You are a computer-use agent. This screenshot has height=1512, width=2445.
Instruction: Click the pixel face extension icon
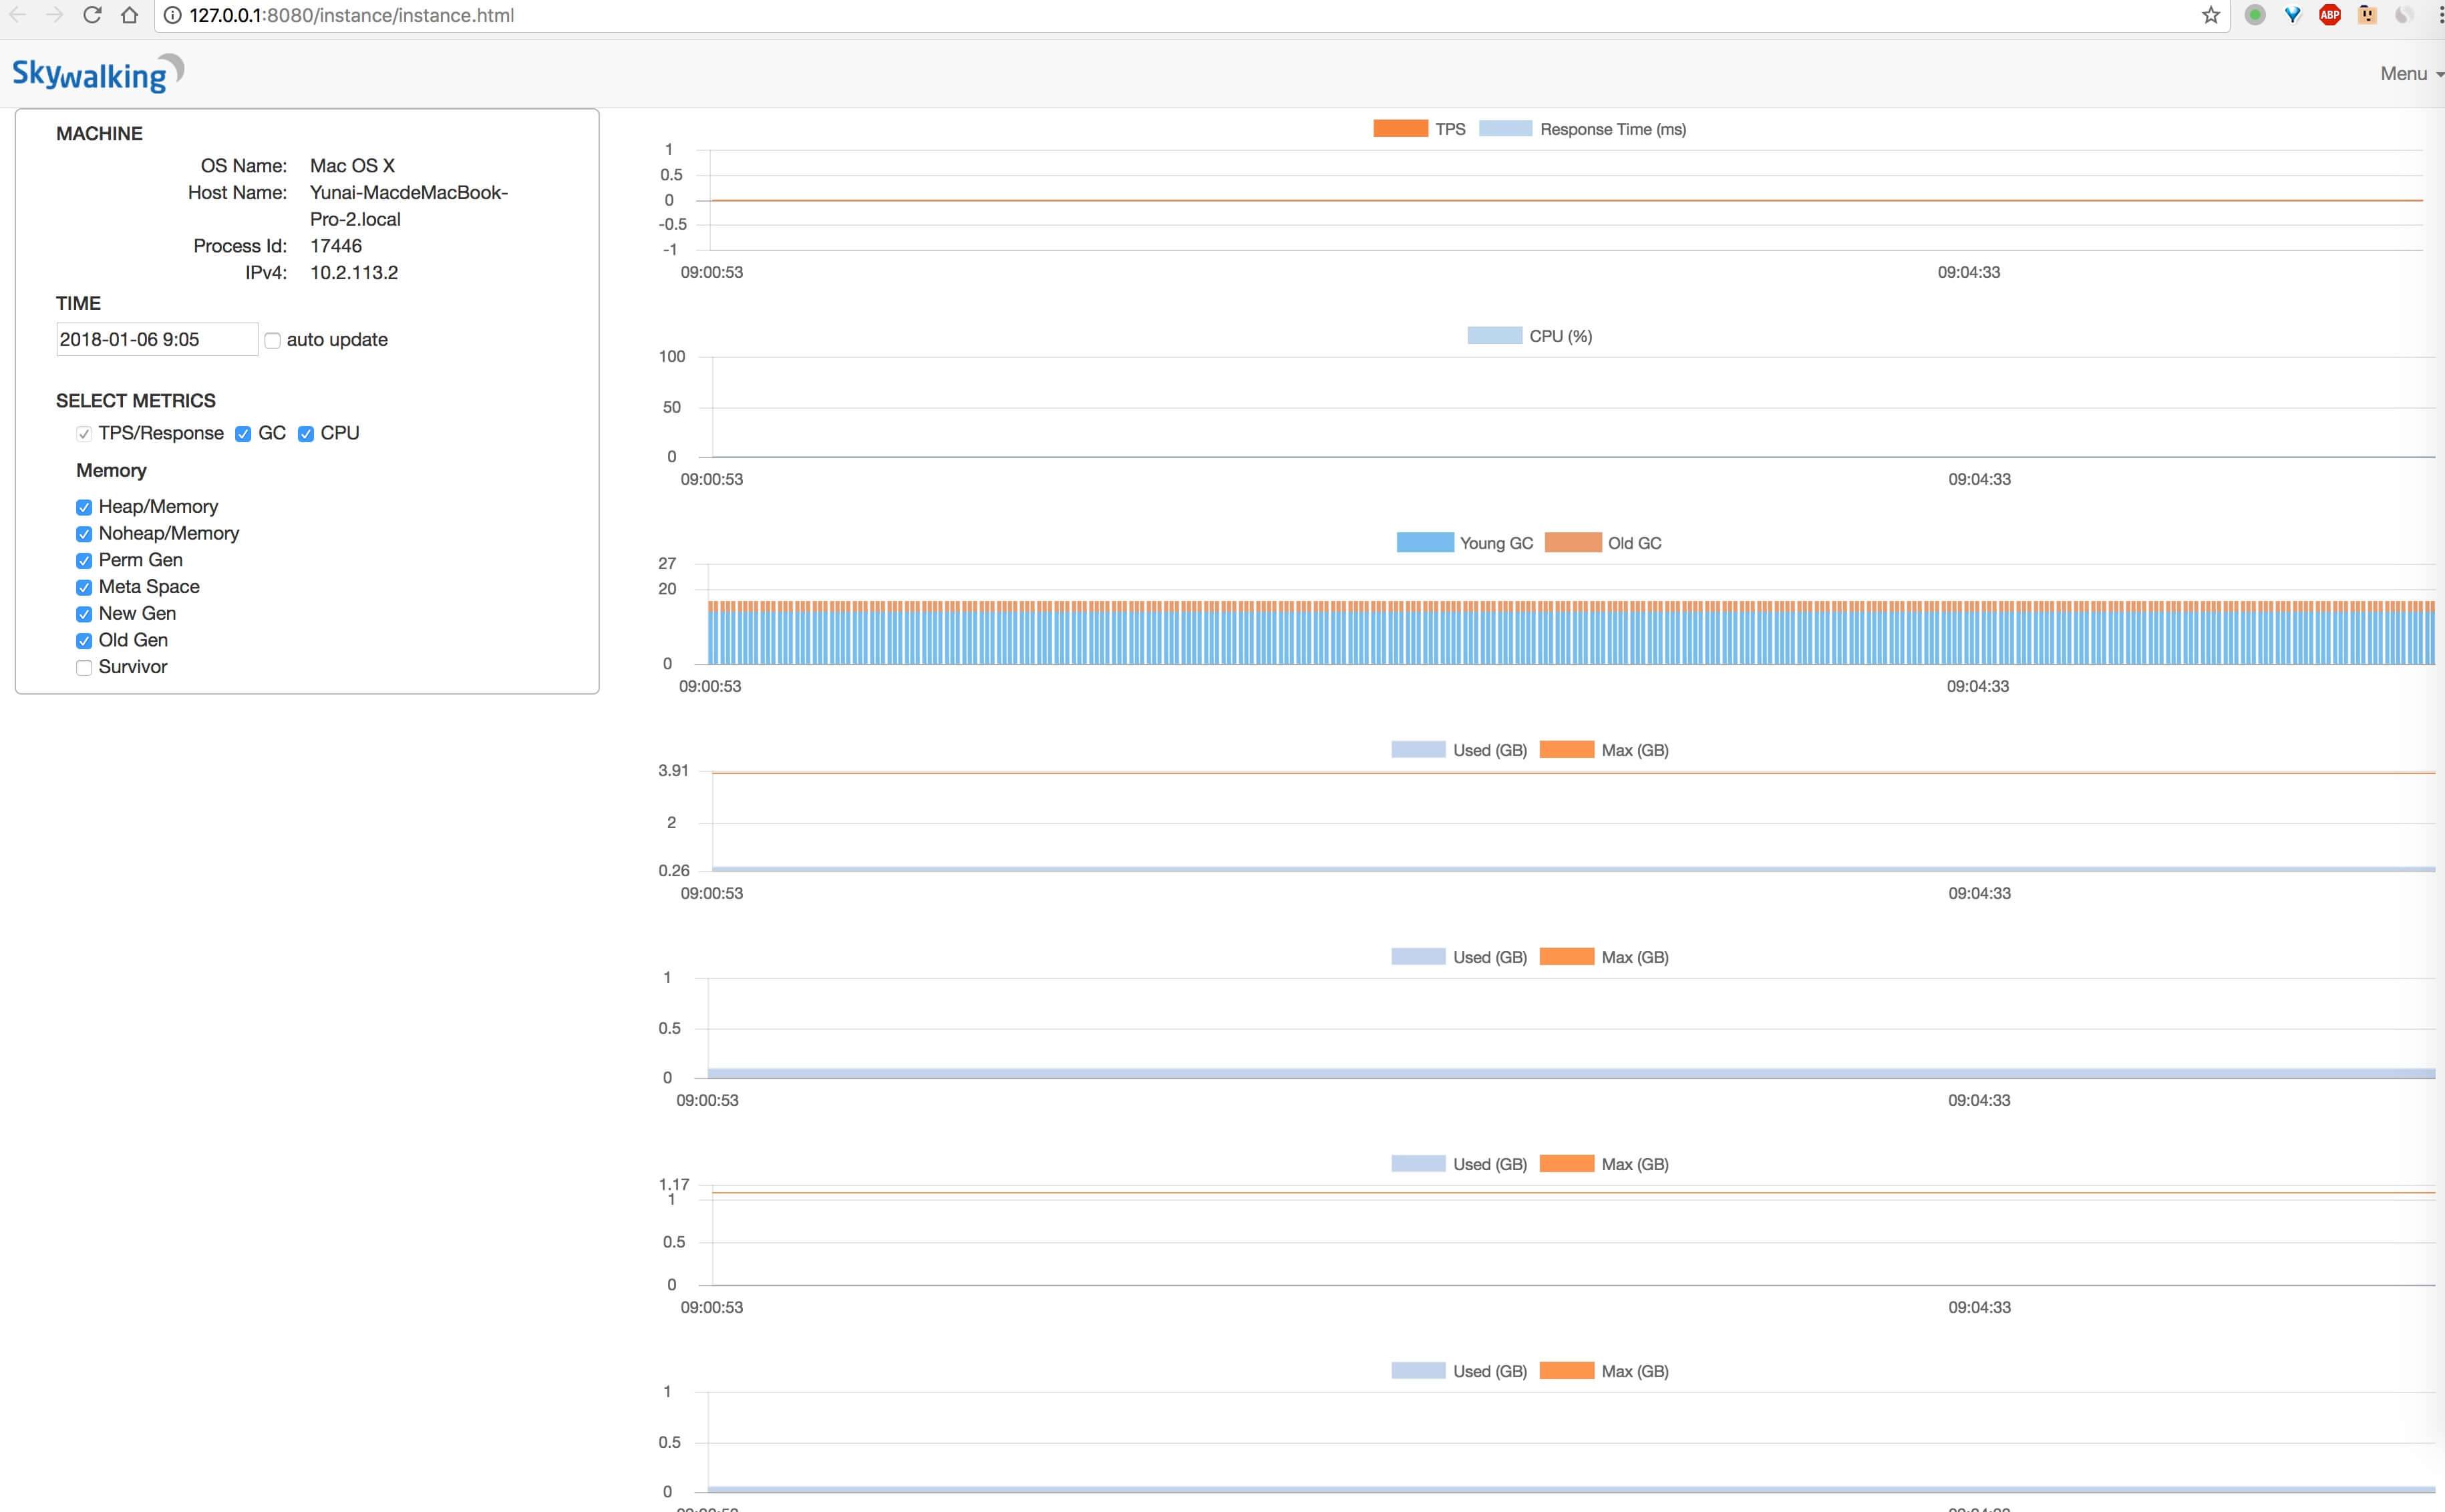2366,15
